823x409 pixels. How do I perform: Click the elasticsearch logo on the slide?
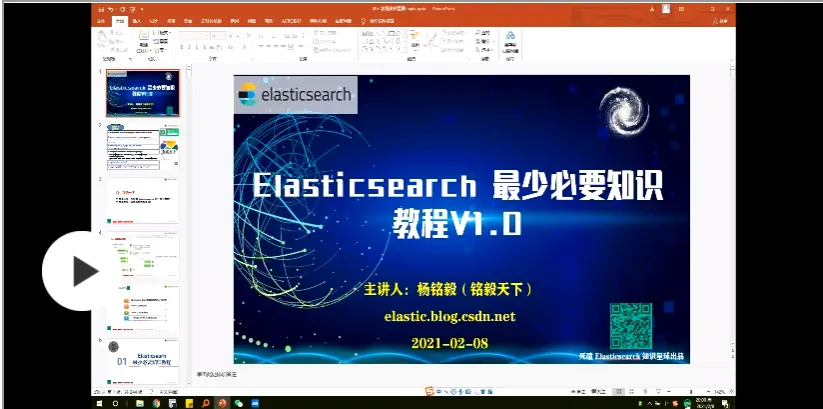[x=296, y=95]
